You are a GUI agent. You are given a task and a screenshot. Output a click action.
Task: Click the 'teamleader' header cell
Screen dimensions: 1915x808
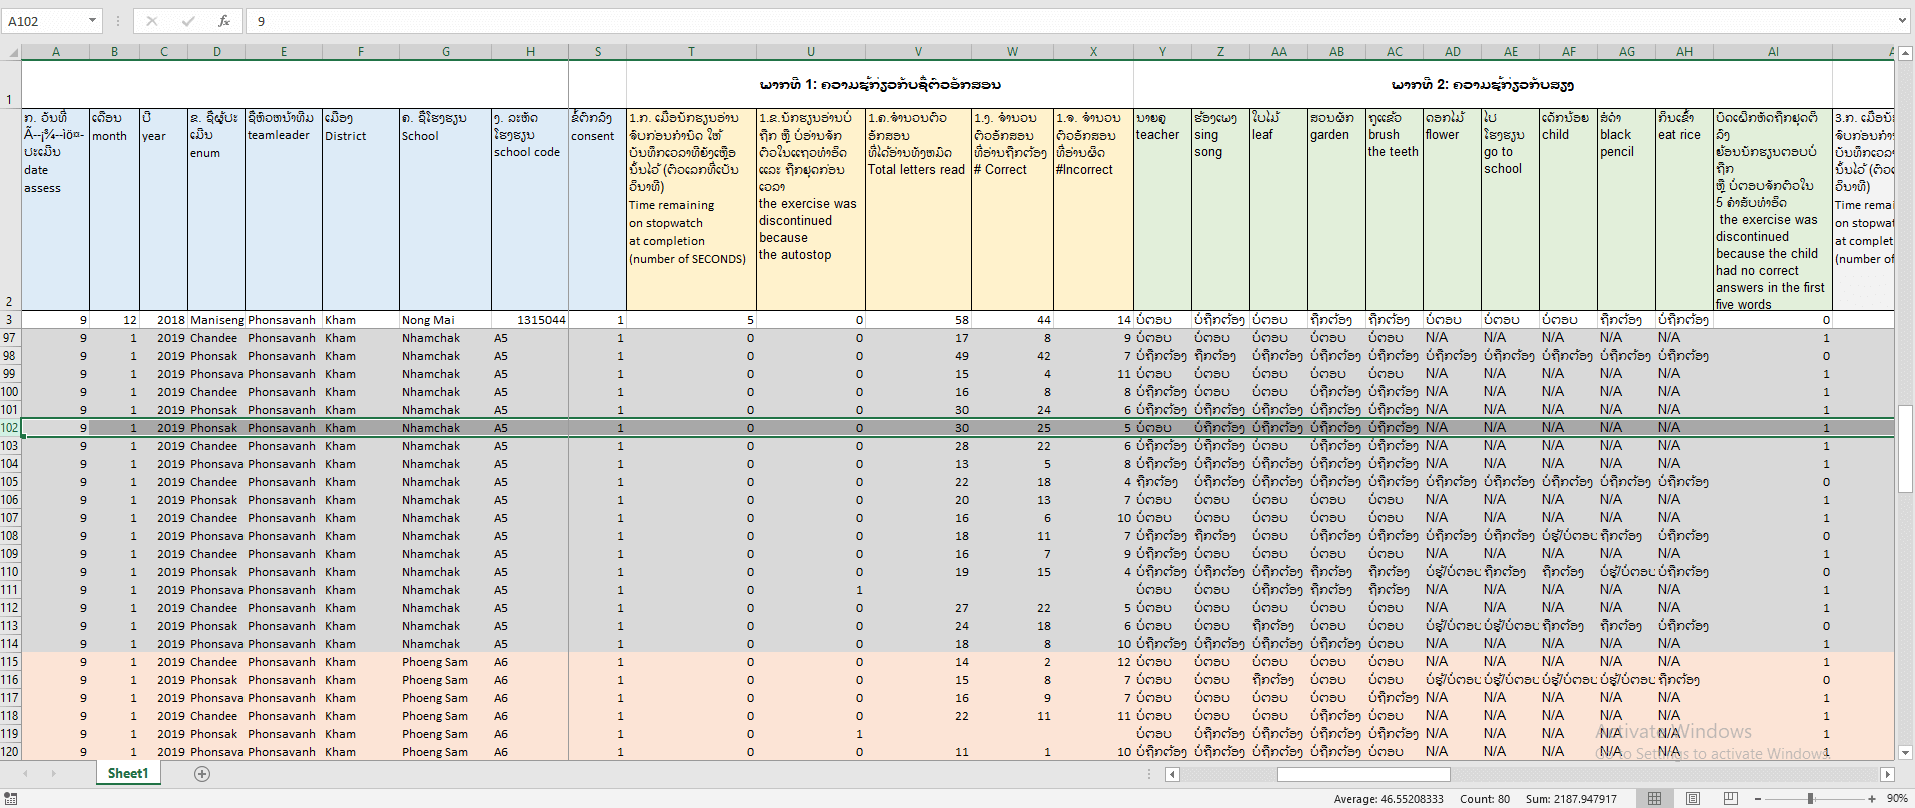point(284,209)
